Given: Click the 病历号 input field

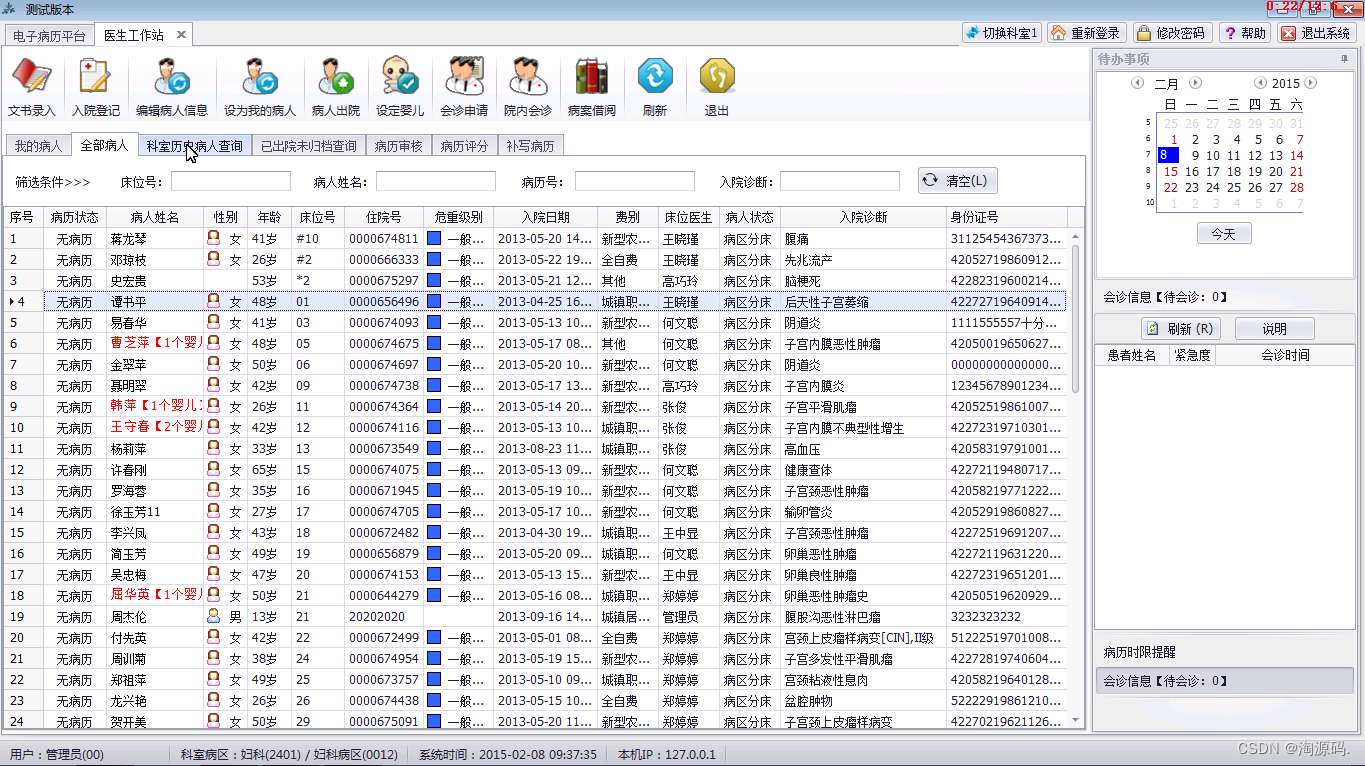Looking at the screenshot, I should coord(635,181).
